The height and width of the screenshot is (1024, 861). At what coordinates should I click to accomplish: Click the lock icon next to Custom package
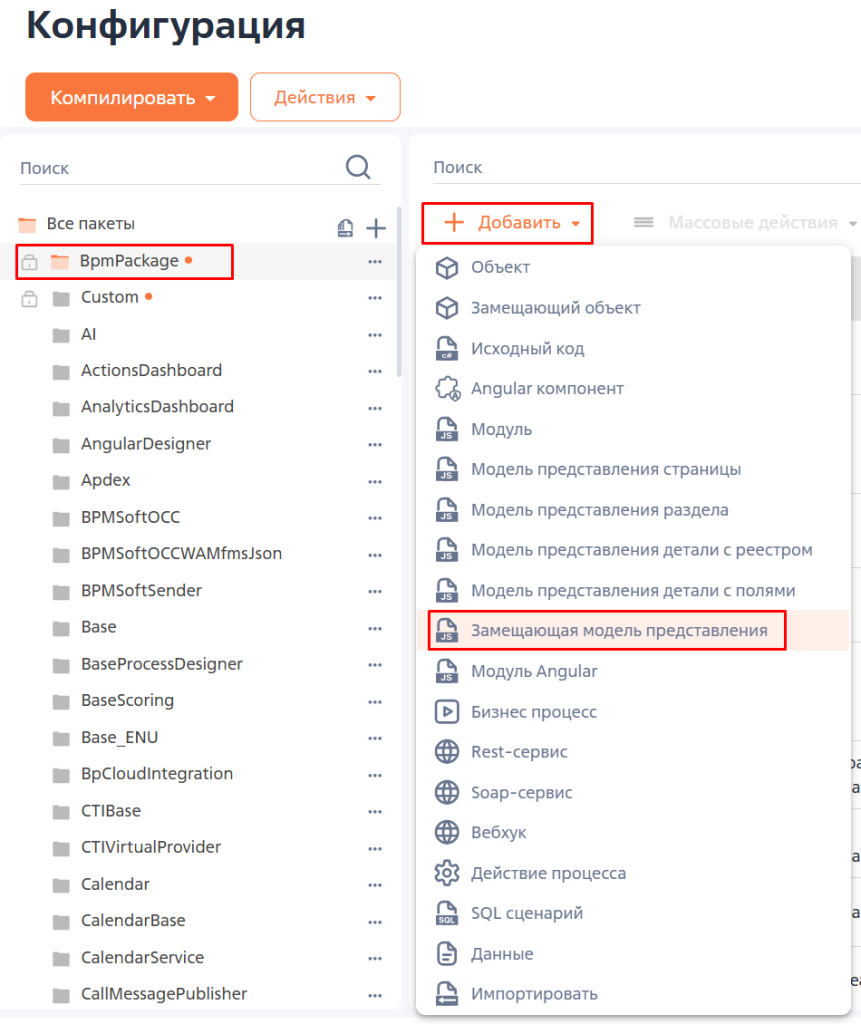click(x=29, y=298)
